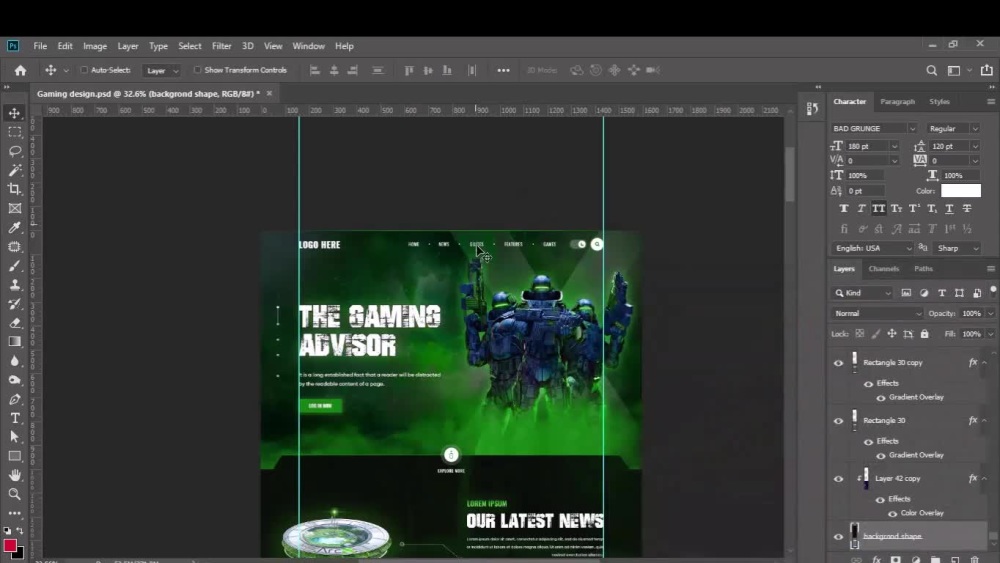Open the English: USA language dropdown
The height and width of the screenshot is (563, 1000).
click(872, 249)
